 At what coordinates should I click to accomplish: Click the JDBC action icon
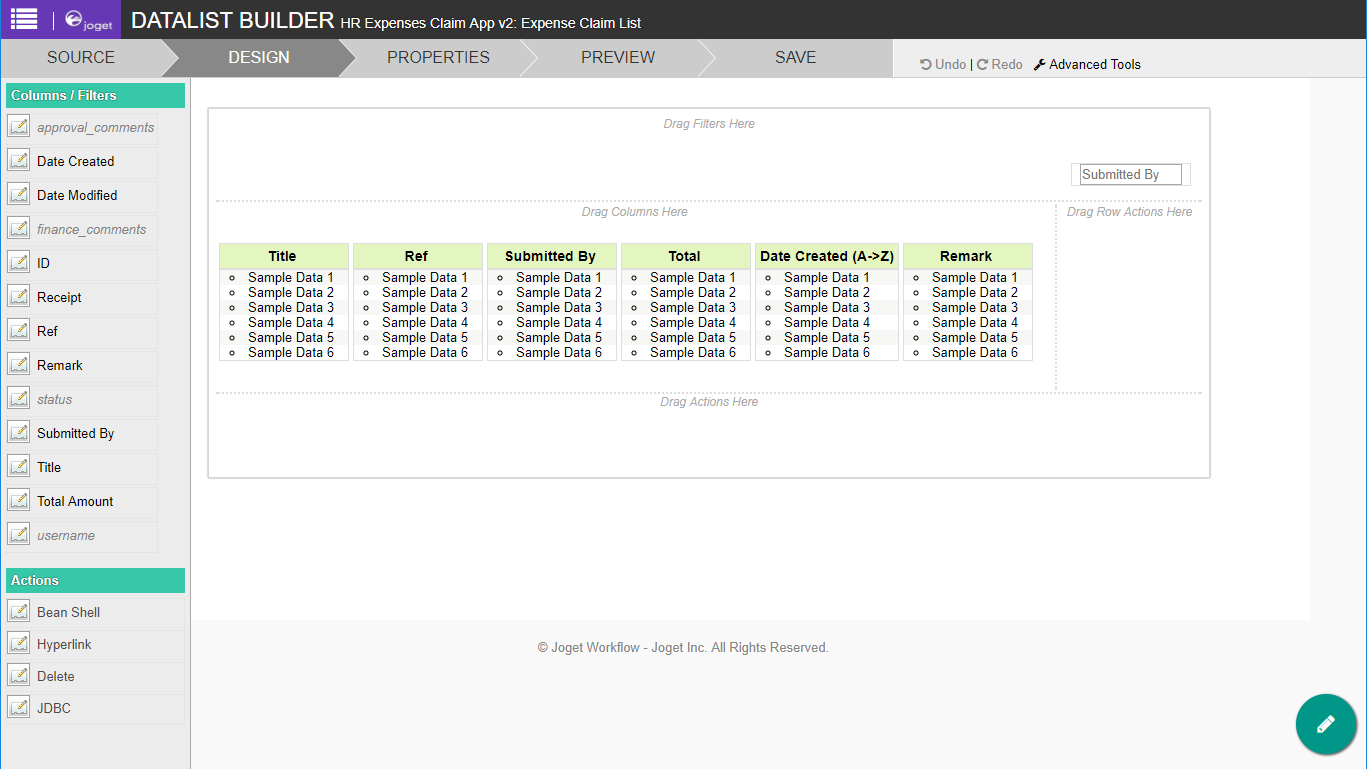point(18,708)
